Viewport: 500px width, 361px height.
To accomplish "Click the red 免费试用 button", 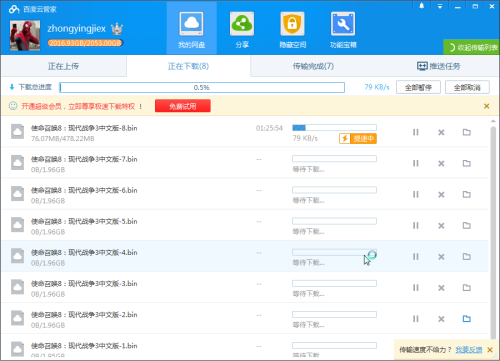I will click(x=183, y=106).
